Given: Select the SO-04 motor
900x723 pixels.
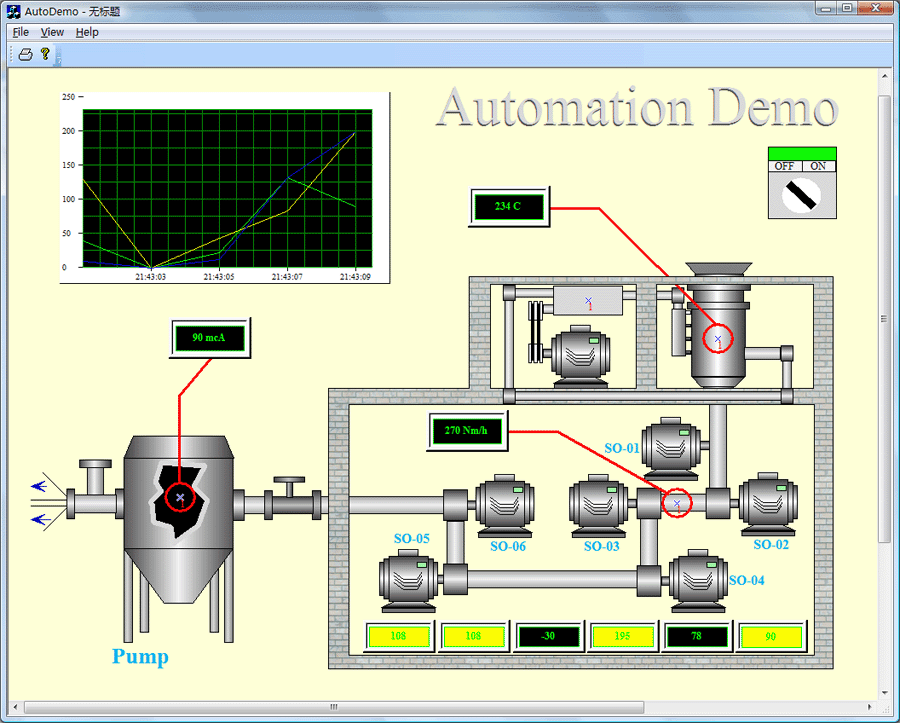Looking at the screenshot, I should tap(698, 580).
